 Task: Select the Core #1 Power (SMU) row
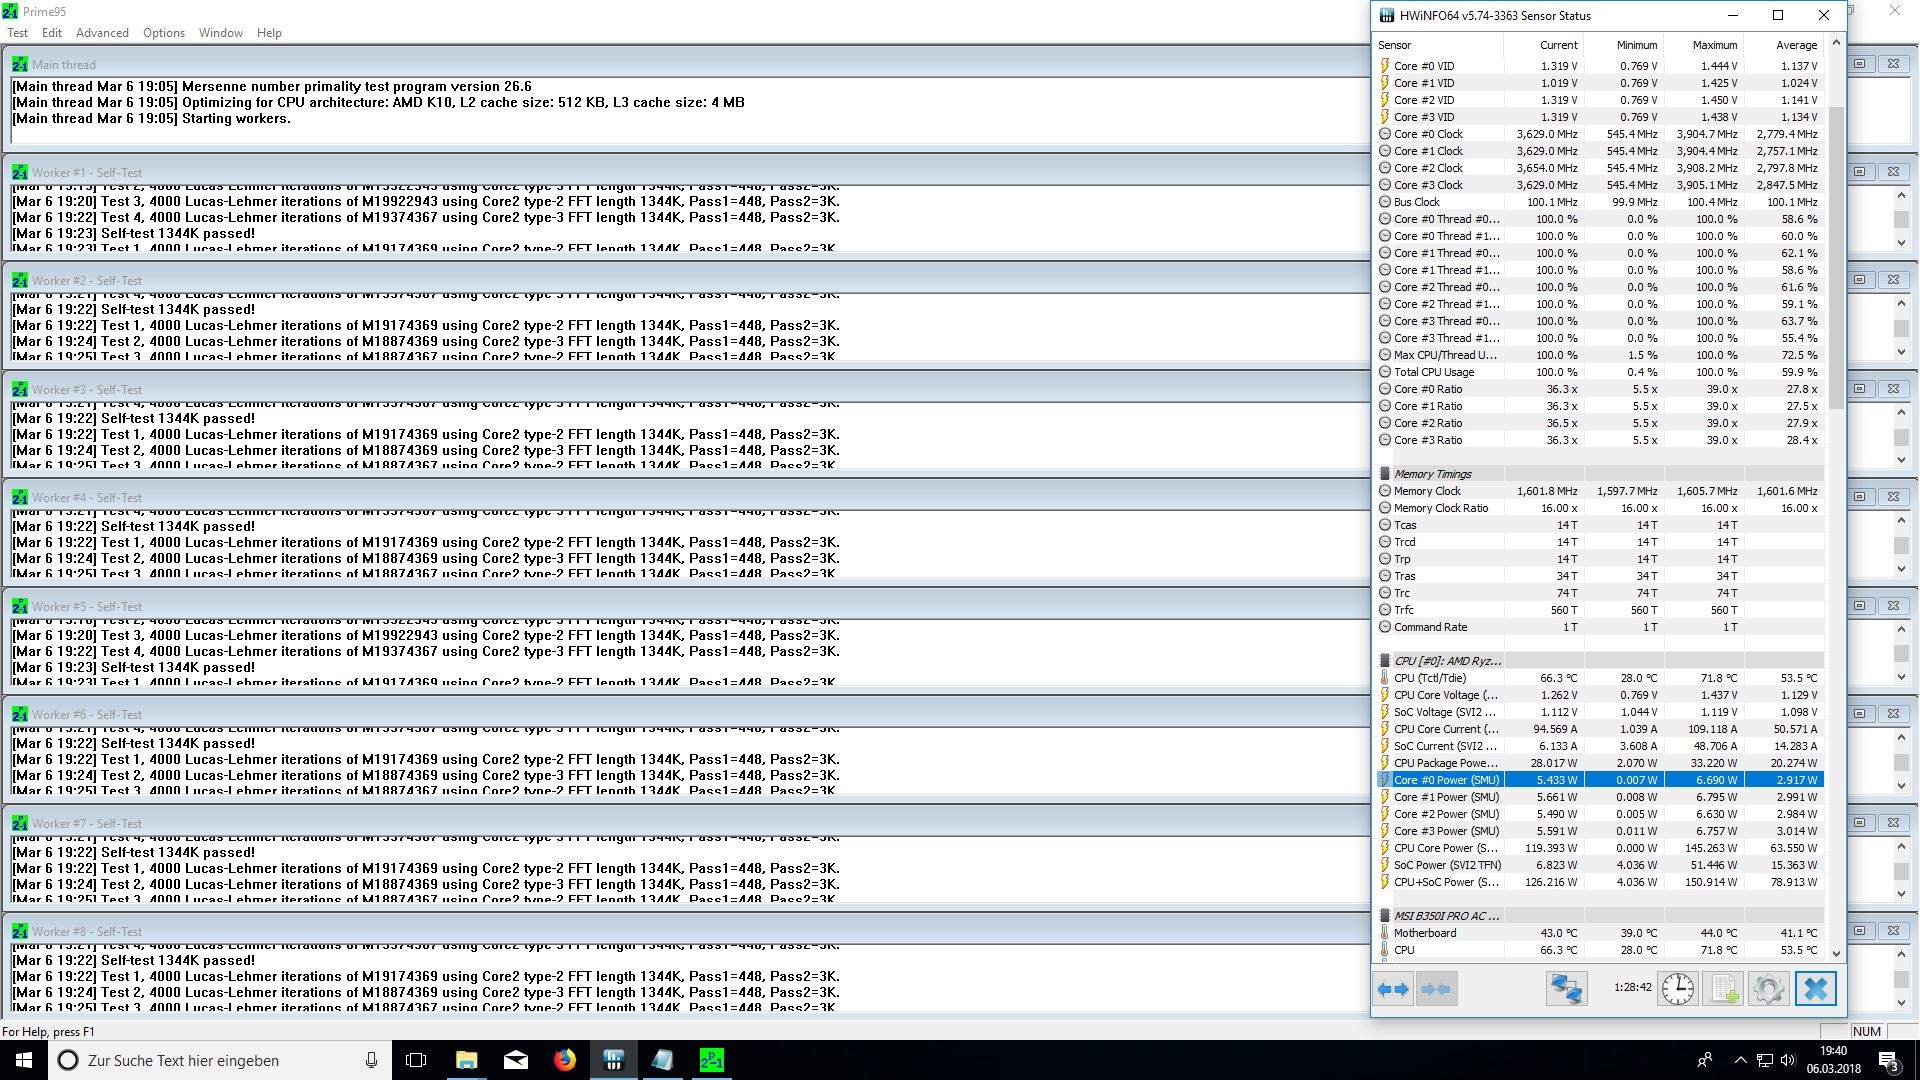[x=1446, y=797]
